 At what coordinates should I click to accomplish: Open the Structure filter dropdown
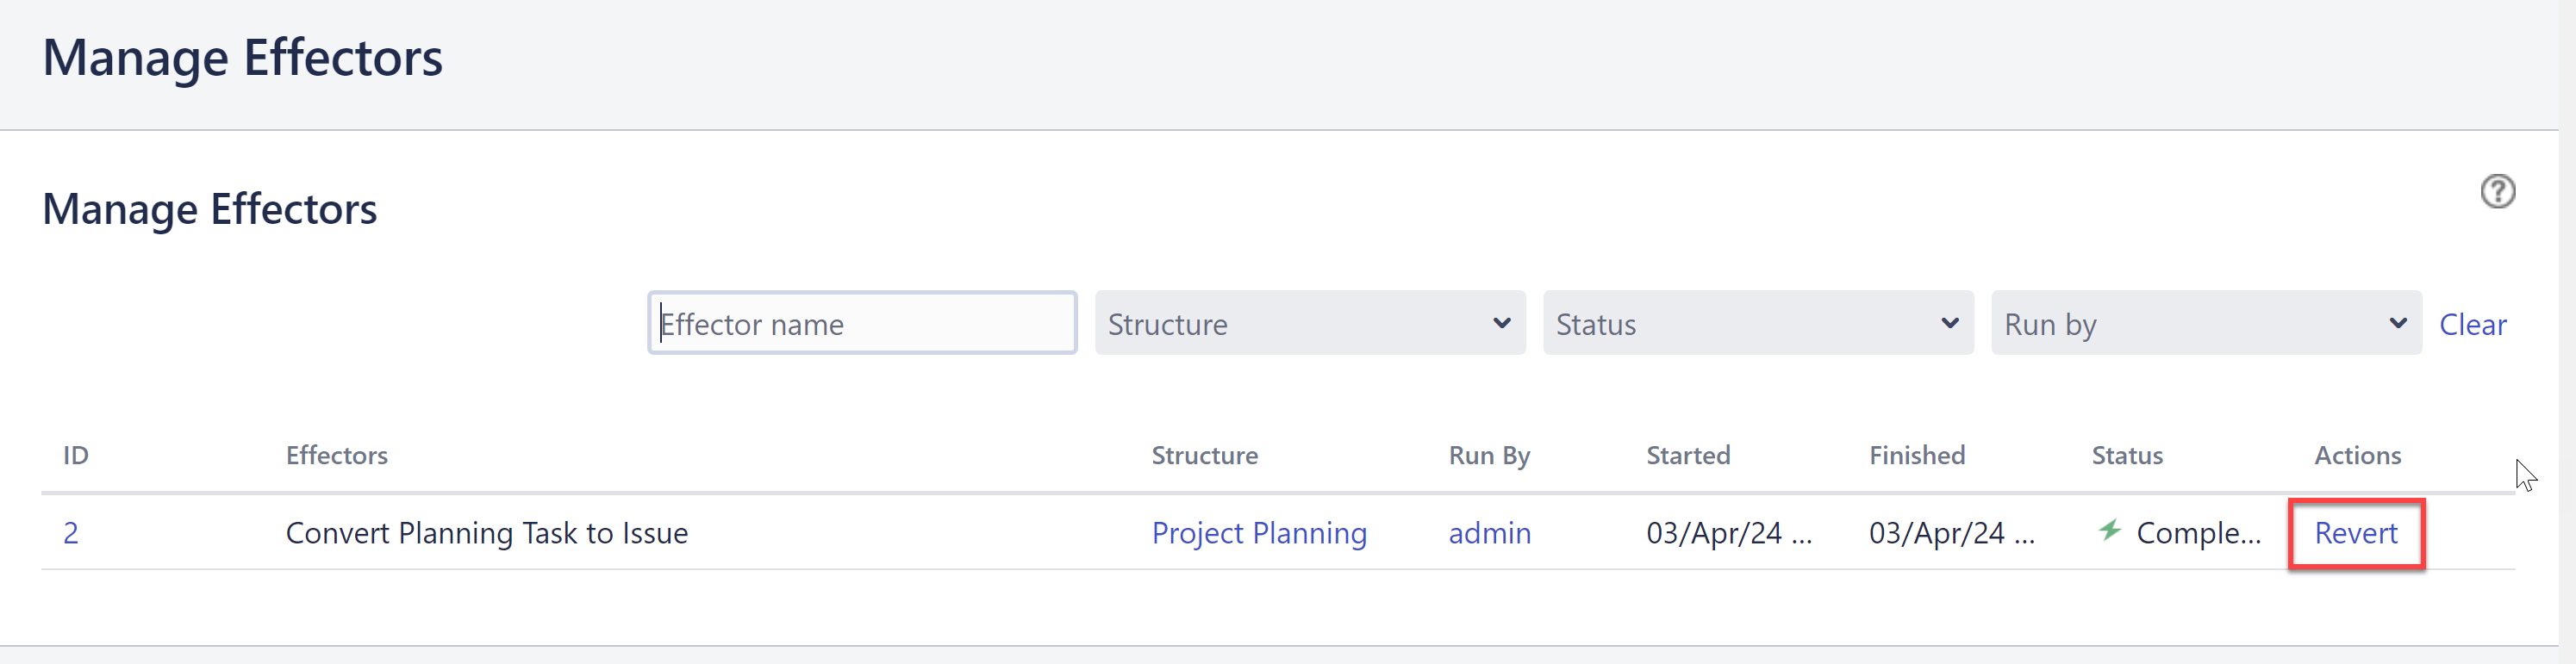tap(1308, 322)
